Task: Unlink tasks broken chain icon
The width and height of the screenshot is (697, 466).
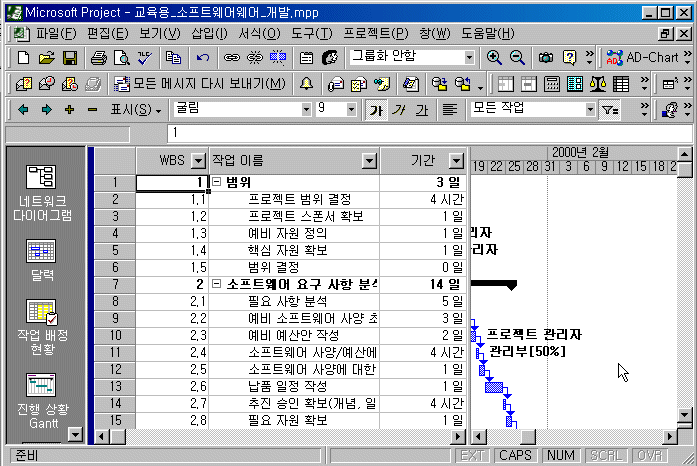Action: (255, 58)
